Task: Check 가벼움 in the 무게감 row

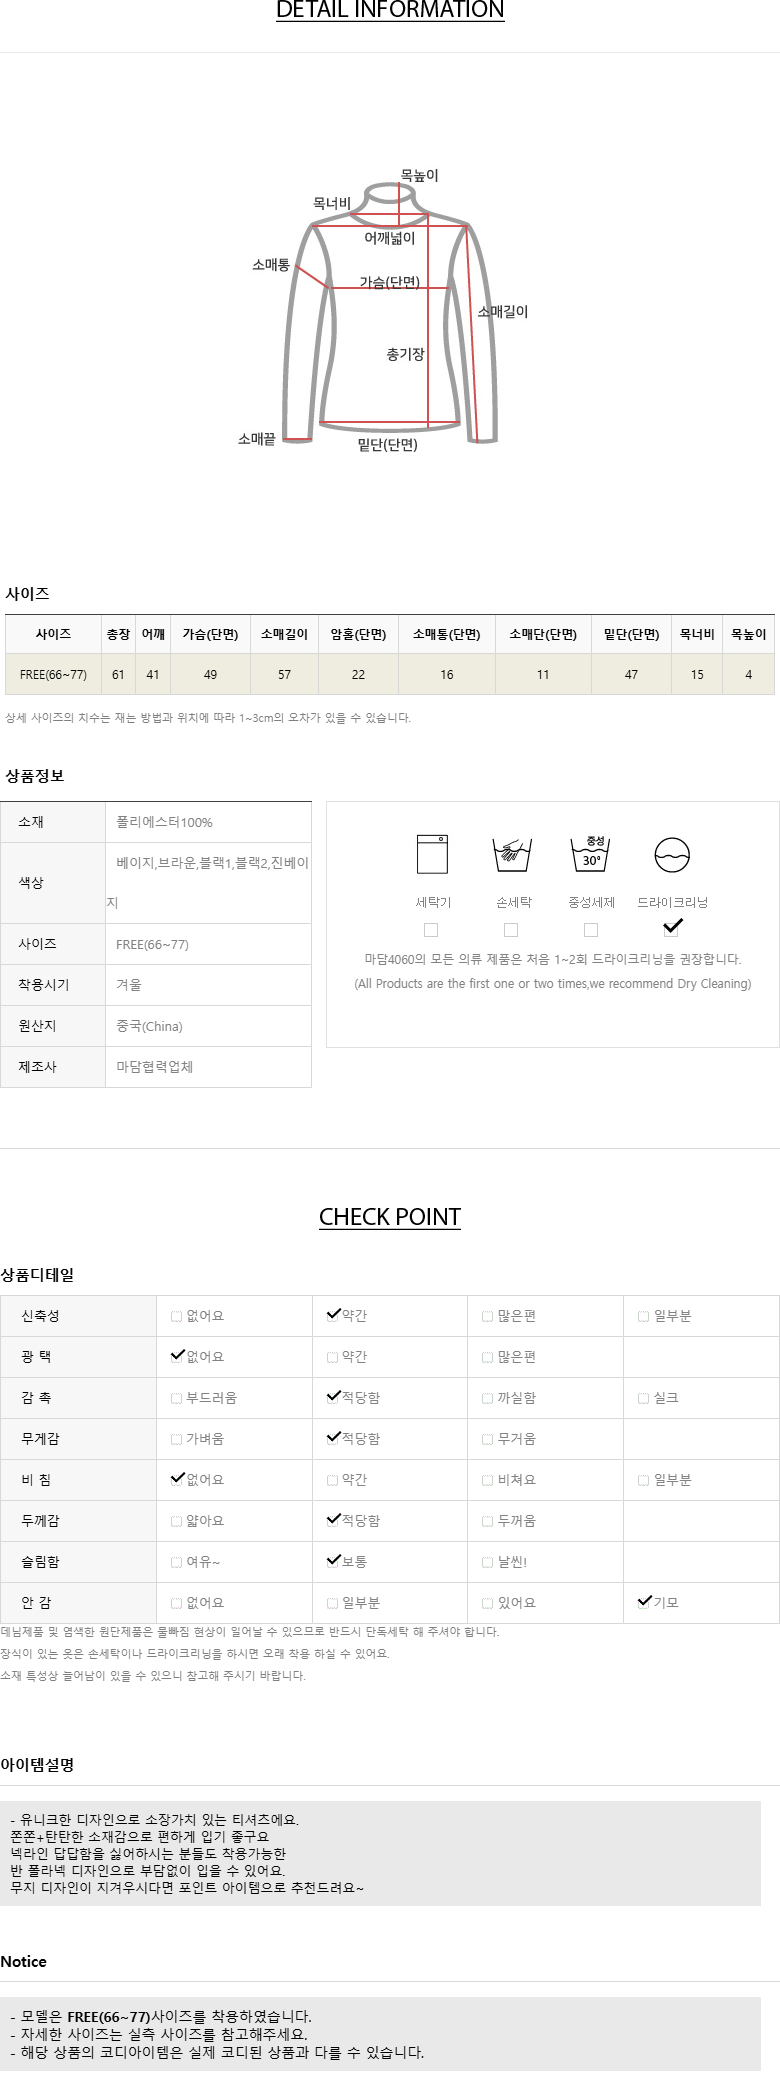Action: (x=177, y=1440)
